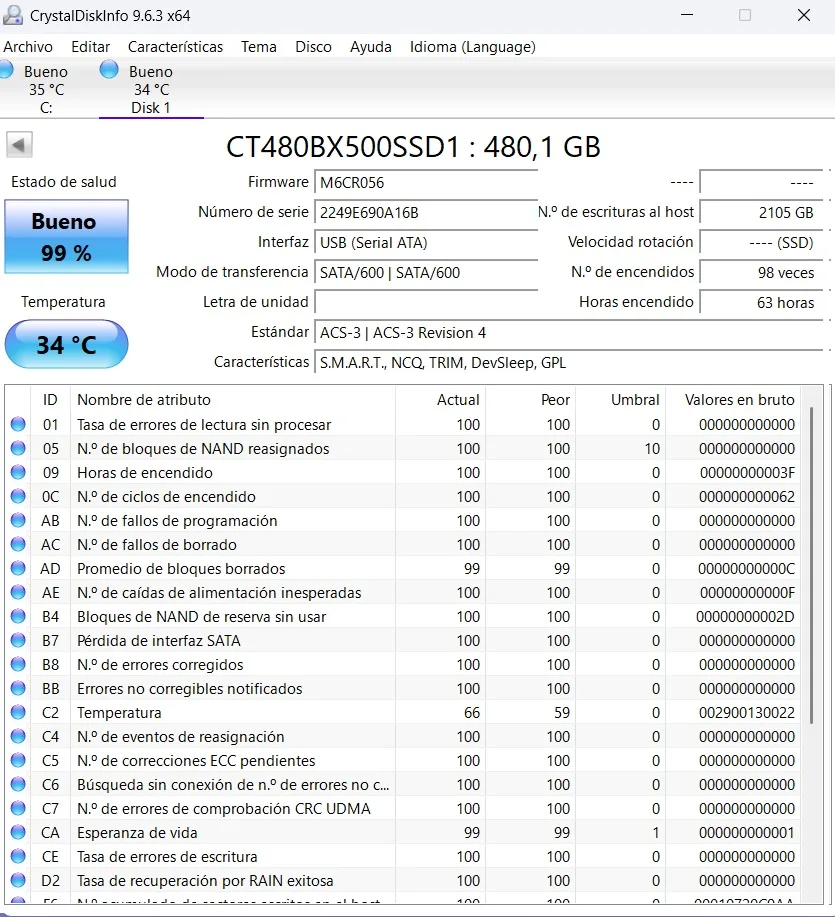This screenshot has width=835, height=917.
Task: Click the Bueno 99 % health status button
Action: (67, 236)
